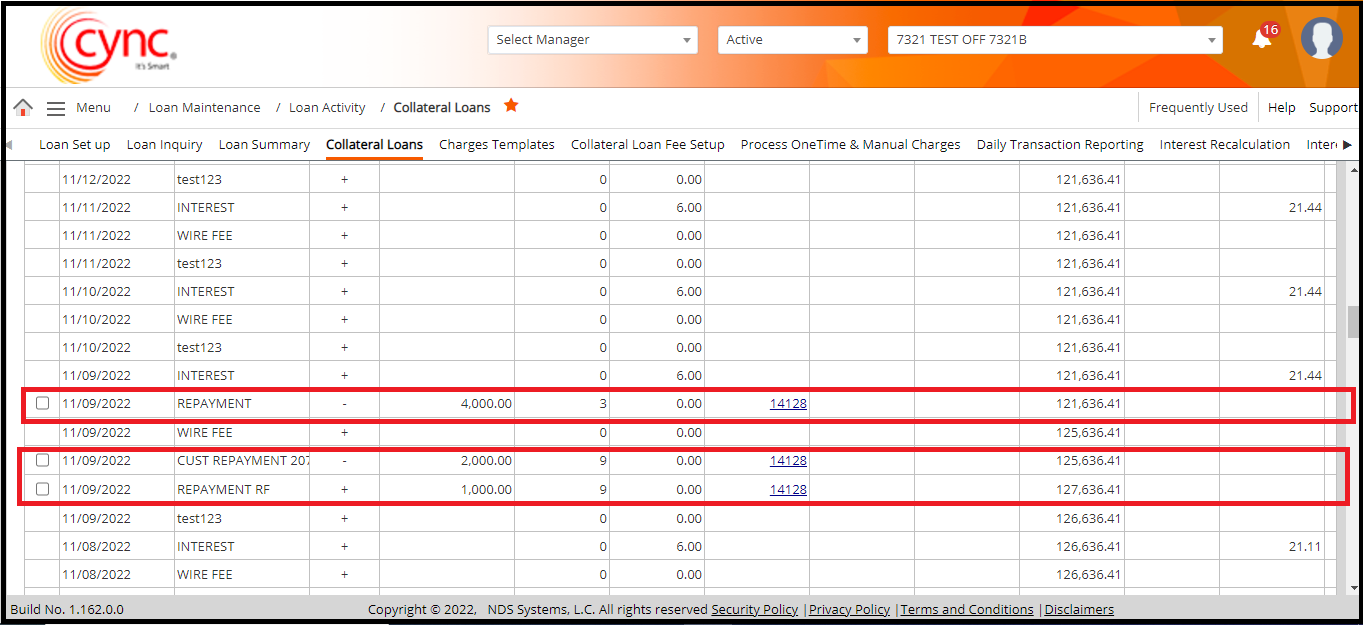Check the CUST REPAYMENT row checkbox
Image resolution: width=1363 pixels, height=625 pixels.
42,461
